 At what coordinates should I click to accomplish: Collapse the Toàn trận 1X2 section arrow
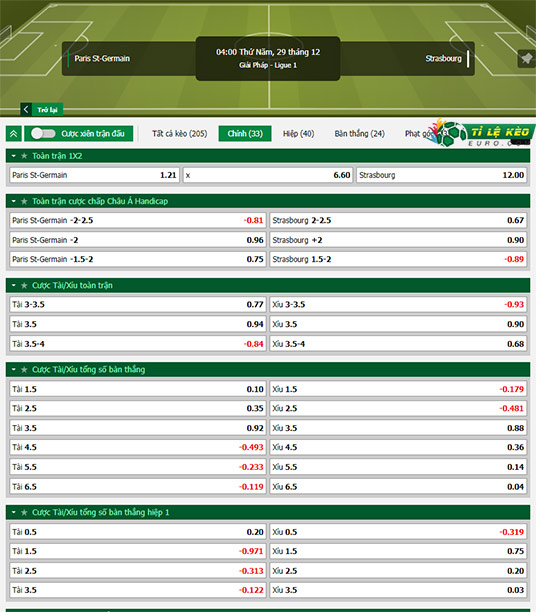point(14,156)
